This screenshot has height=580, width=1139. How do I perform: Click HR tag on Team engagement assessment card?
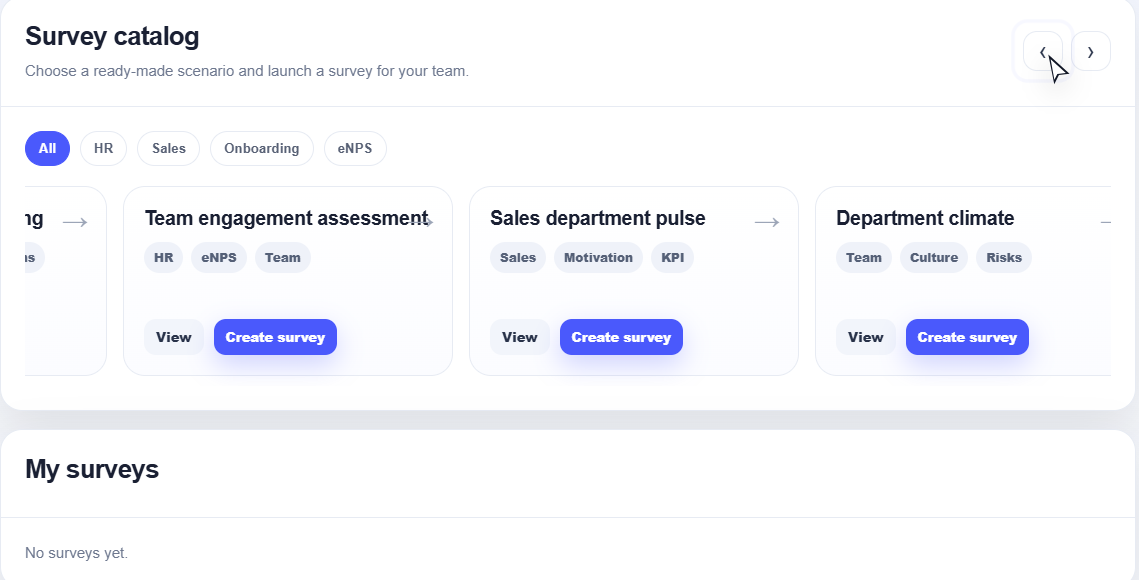click(x=163, y=257)
